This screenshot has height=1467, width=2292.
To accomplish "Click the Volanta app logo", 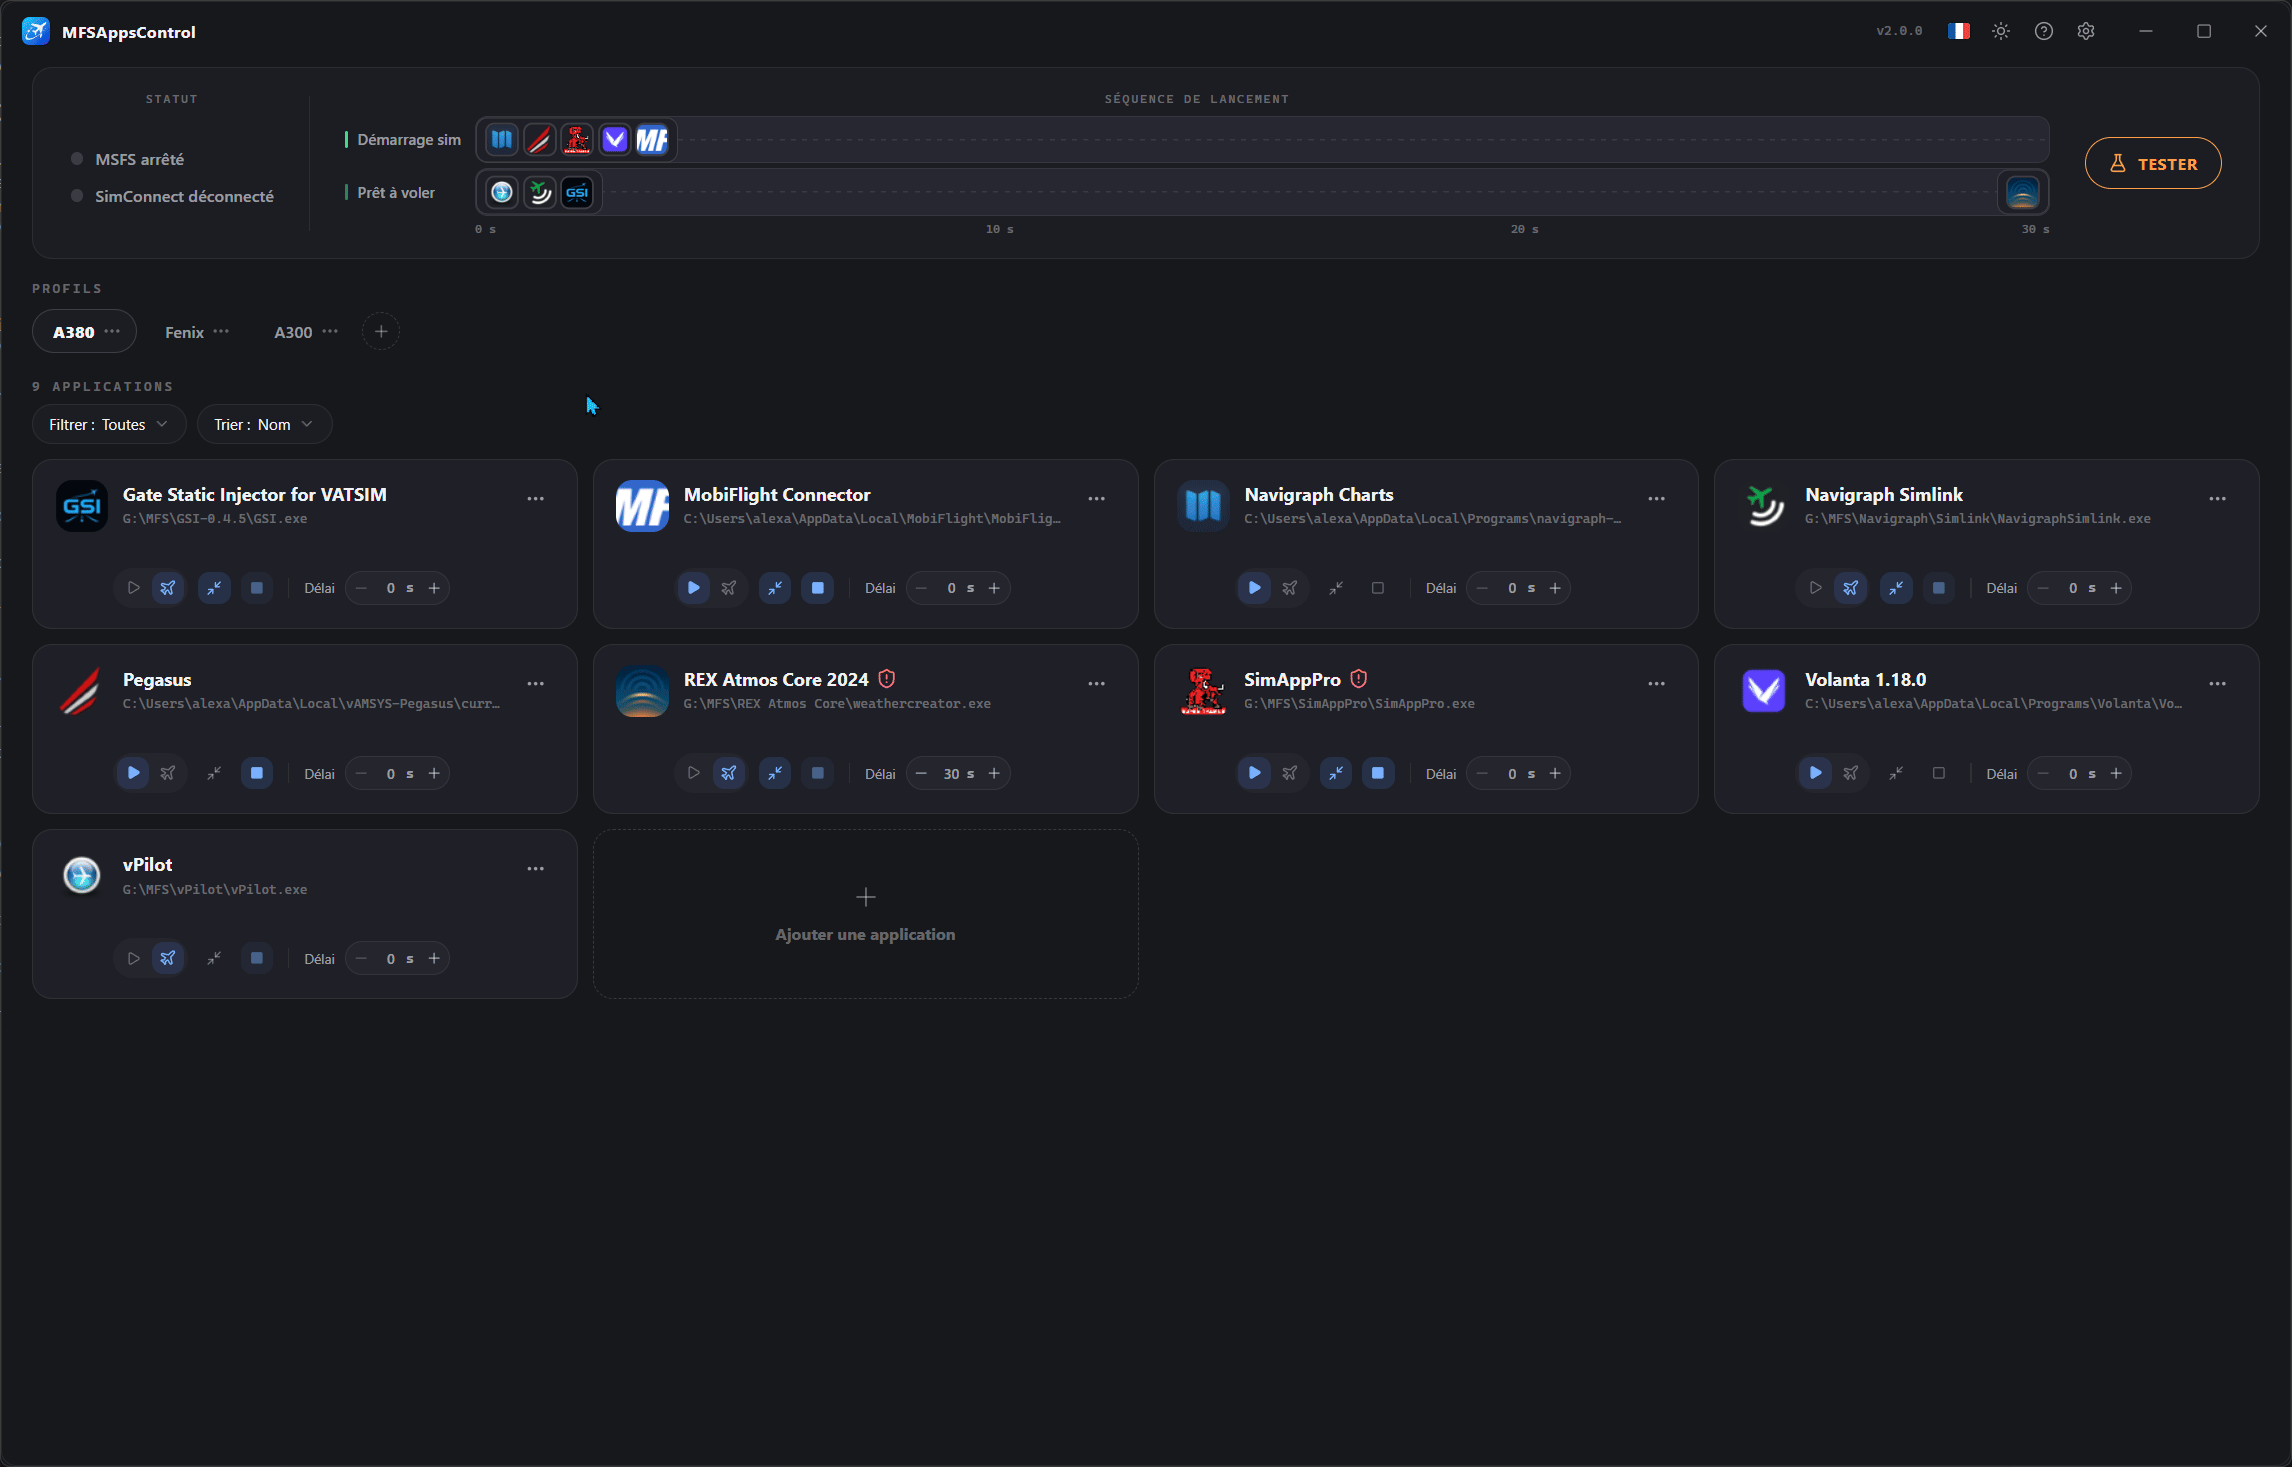I will coord(1764,691).
